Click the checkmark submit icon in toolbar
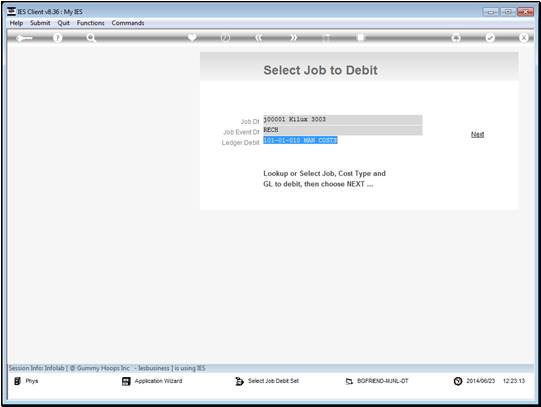This screenshot has width=541, height=407. tap(490, 38)
